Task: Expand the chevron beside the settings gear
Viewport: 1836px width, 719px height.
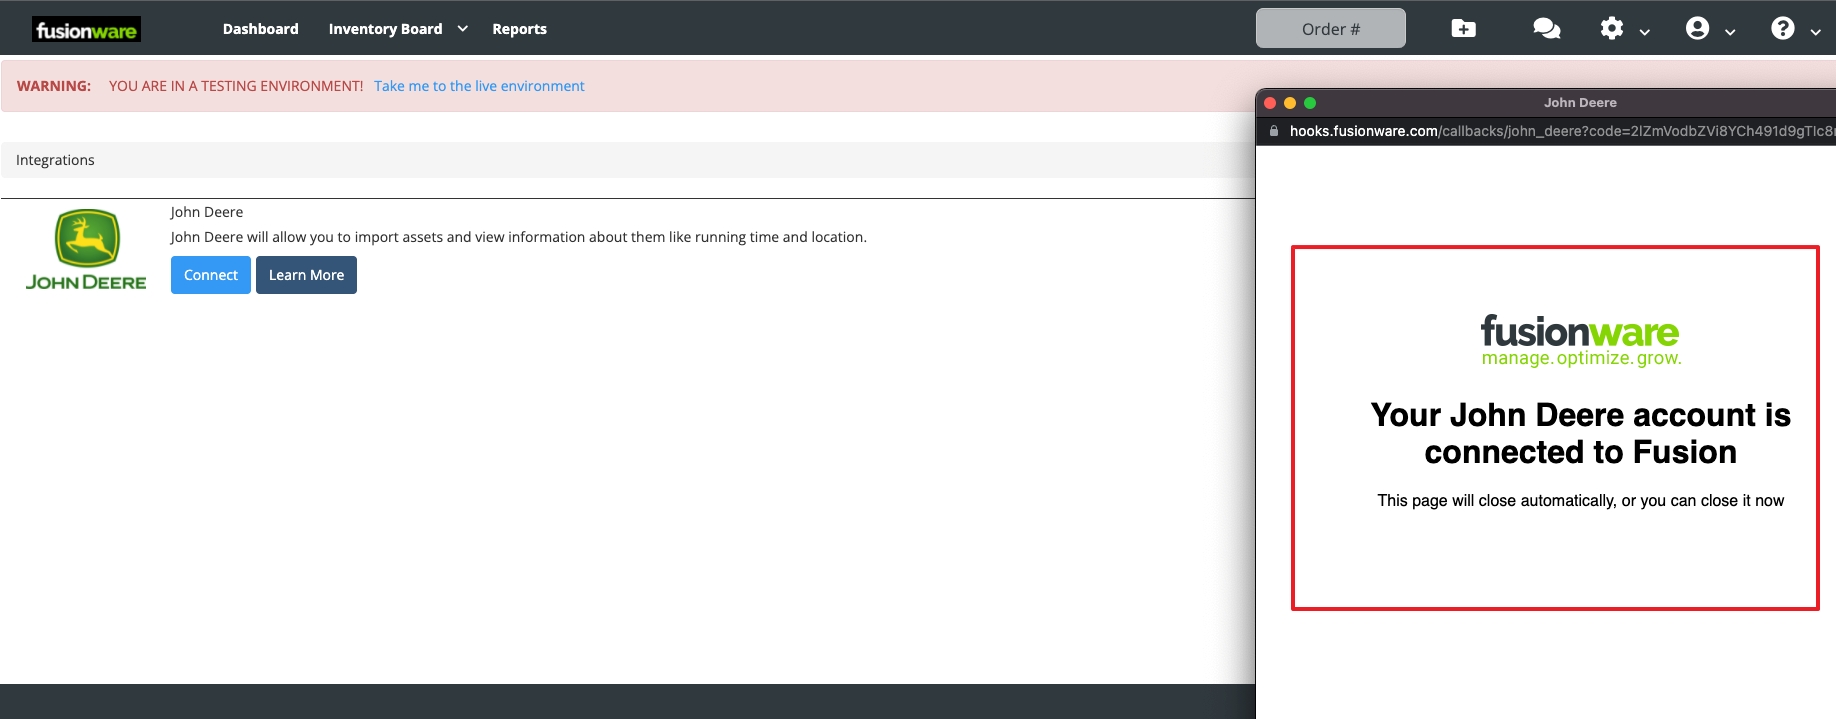Action: (1645, 32)
